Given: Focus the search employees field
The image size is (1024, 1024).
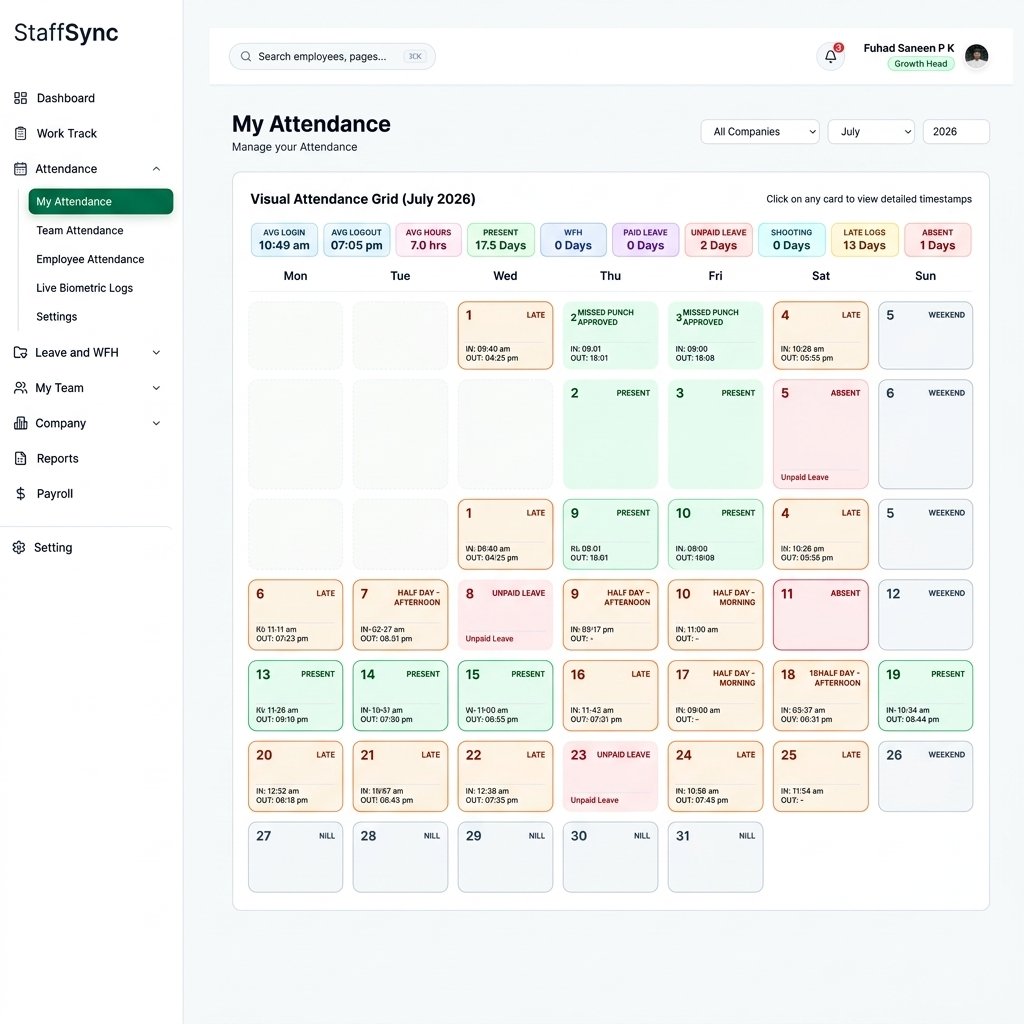Looking at the screenshot, I should [332, 56].
